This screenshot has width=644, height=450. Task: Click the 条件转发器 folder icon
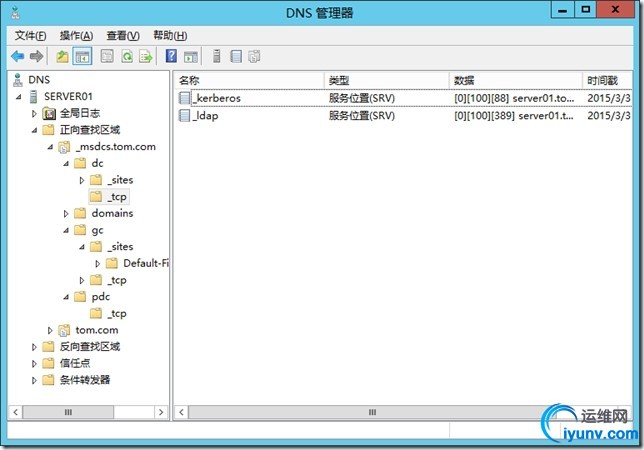(48, 380)
